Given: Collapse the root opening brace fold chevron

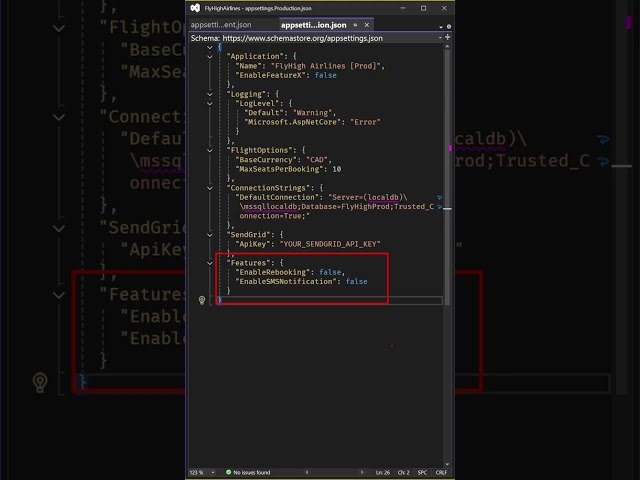Looking at the screenshot, I should pyautogui.click(x=209, y=47).
